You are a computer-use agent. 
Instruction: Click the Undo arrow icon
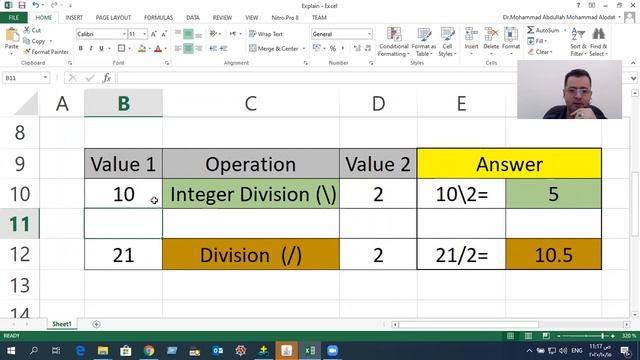36,5
